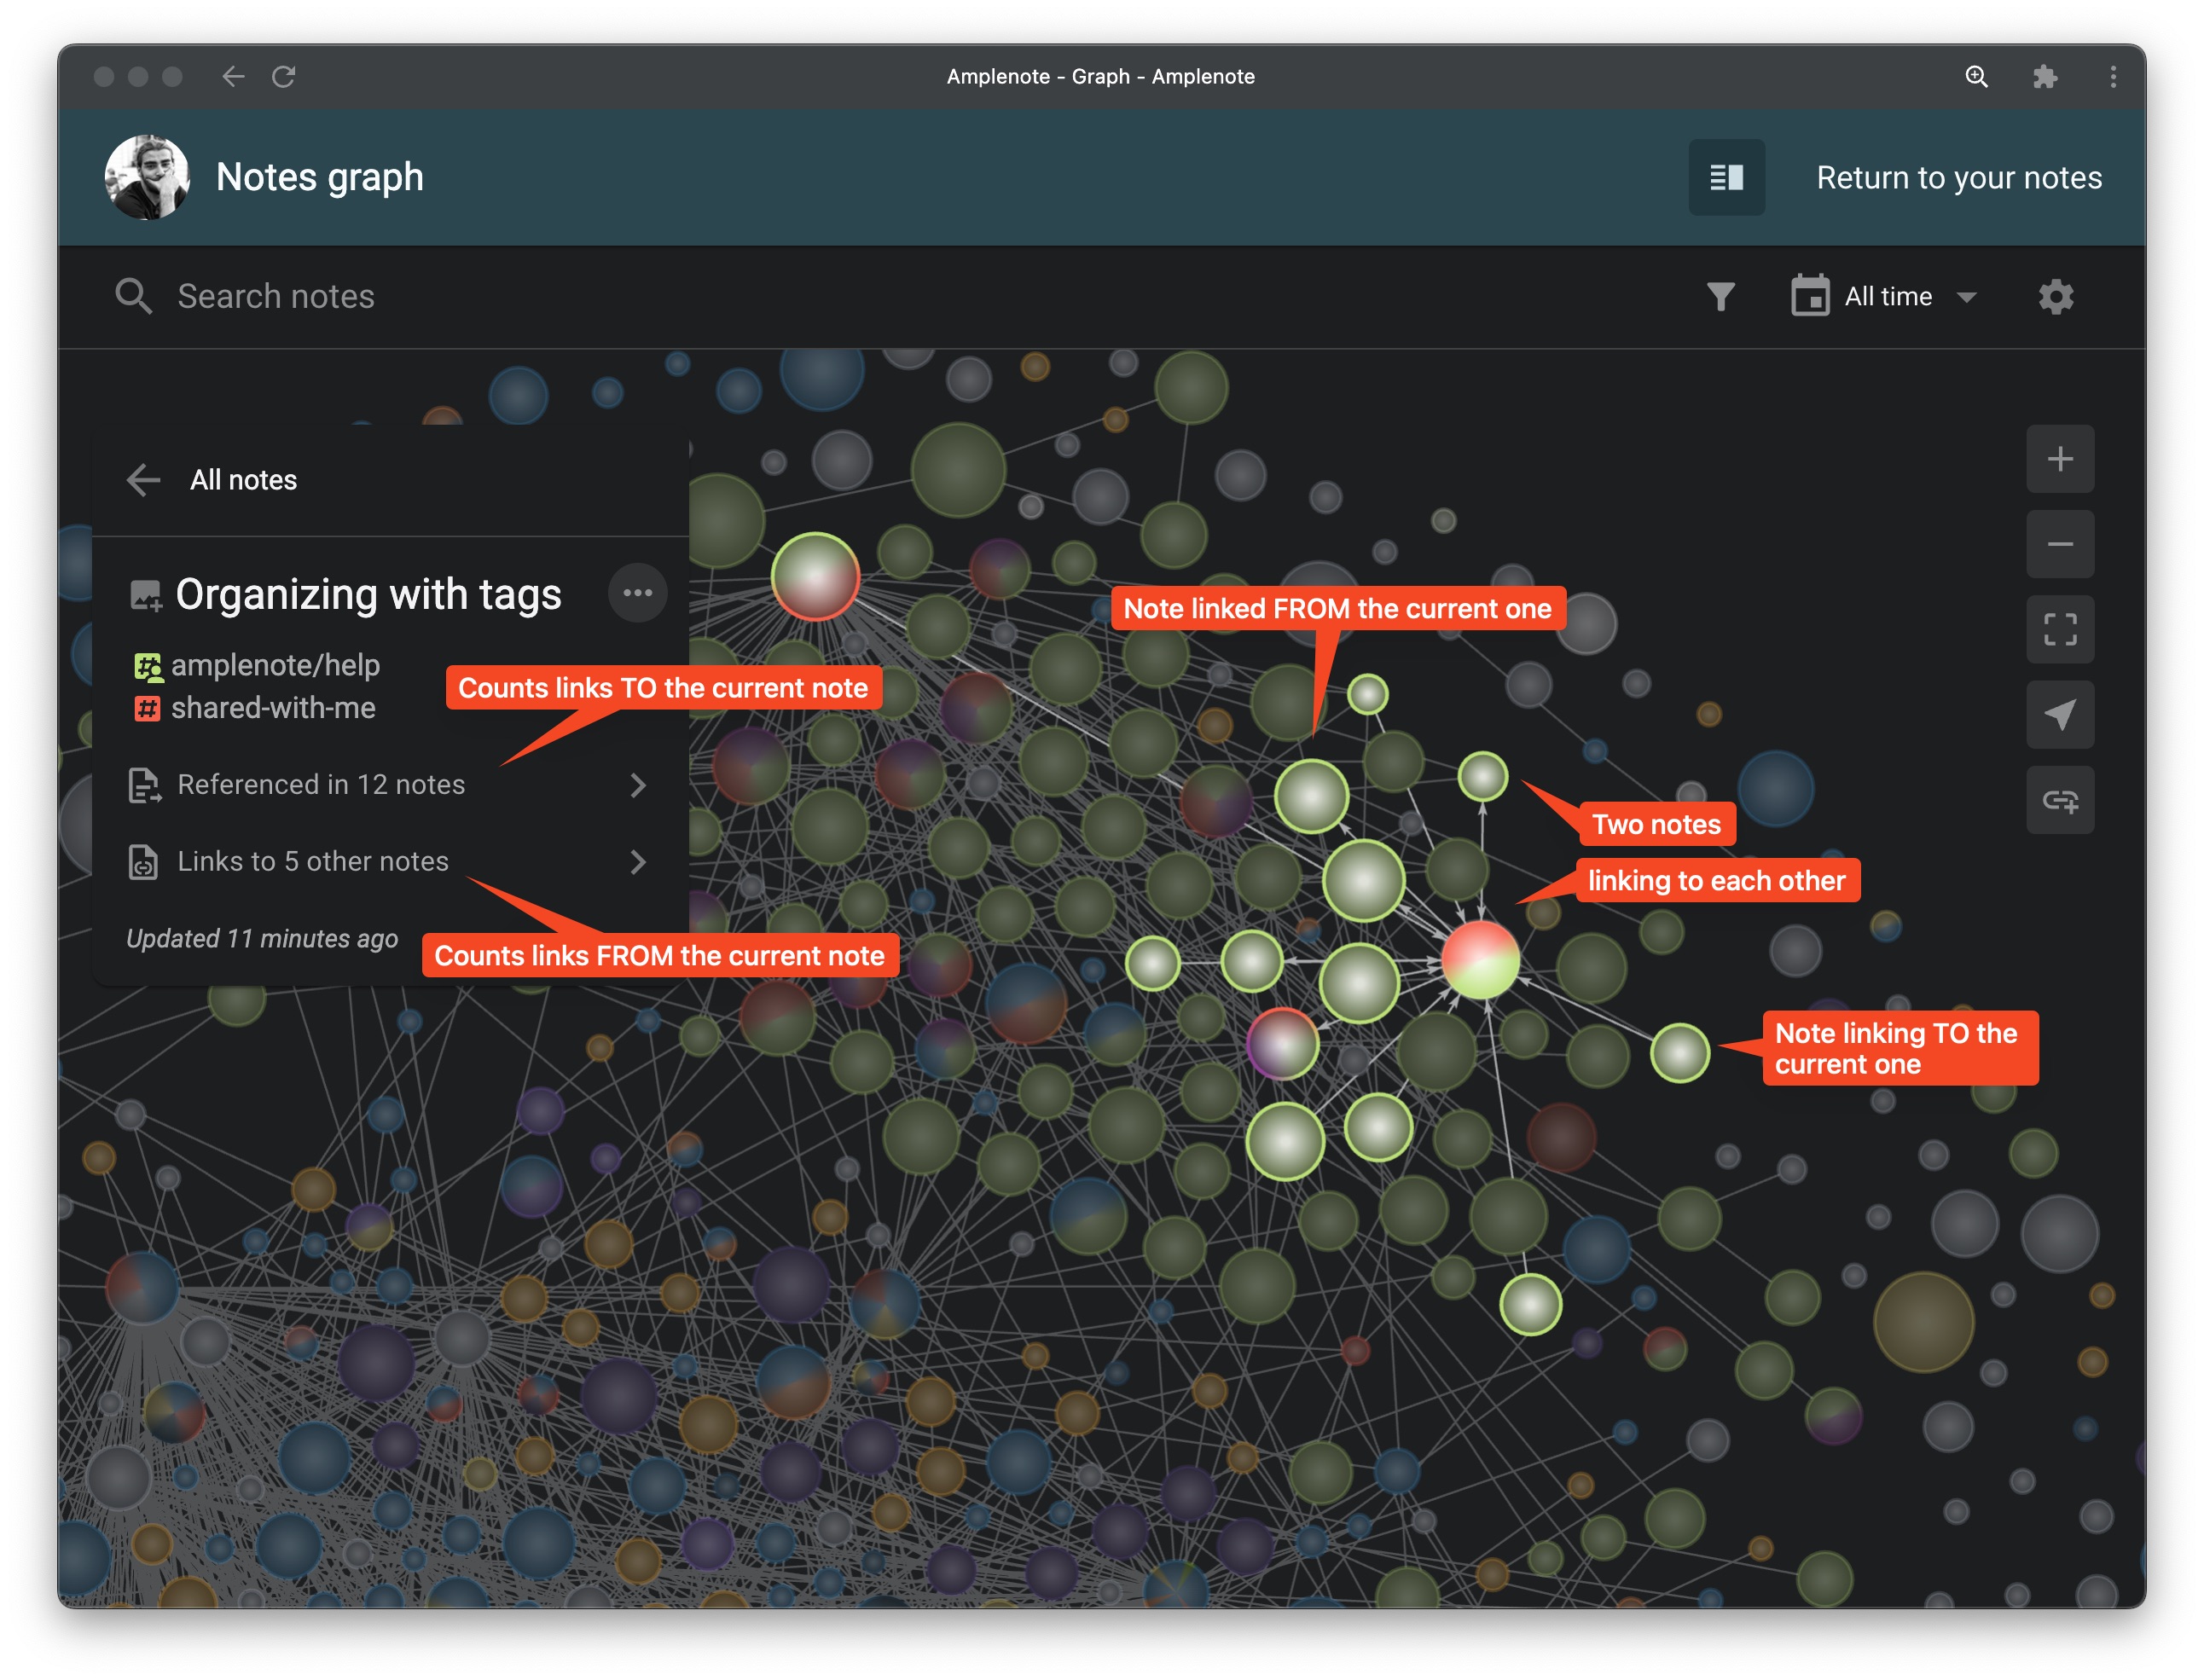
Task: Click the Updated 11 minutes ago text
Action: [262, 938]
